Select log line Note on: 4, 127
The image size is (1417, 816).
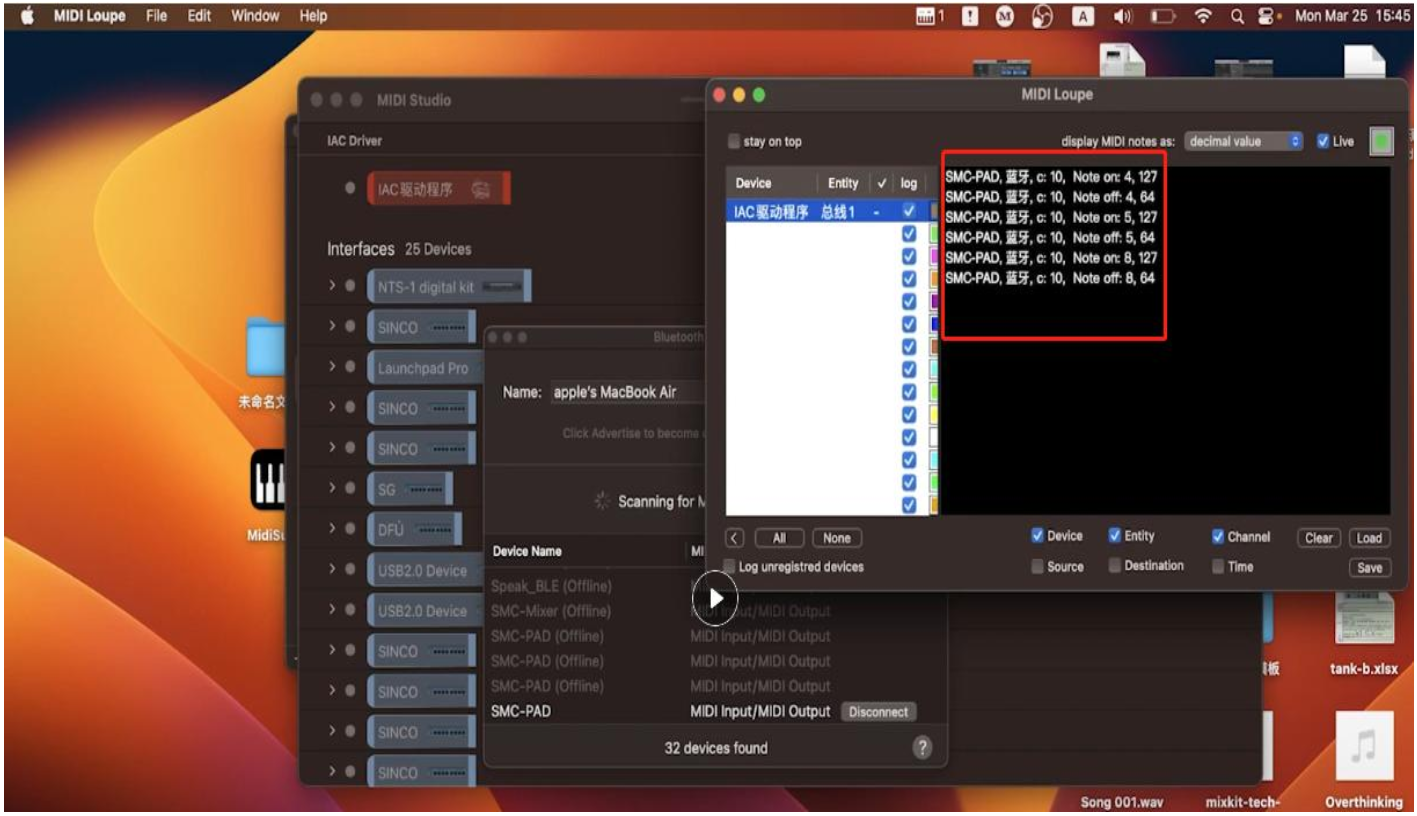coord(1051,177)
